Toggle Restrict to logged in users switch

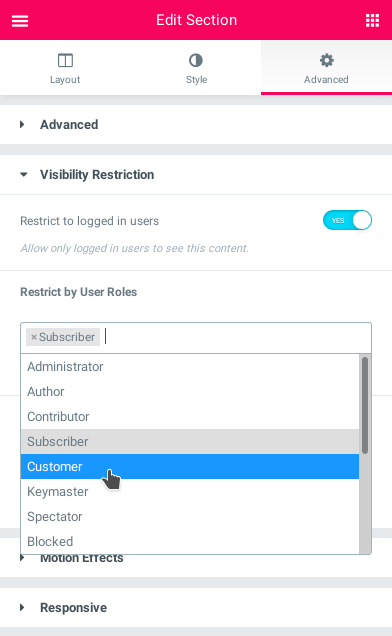point(347,220)
